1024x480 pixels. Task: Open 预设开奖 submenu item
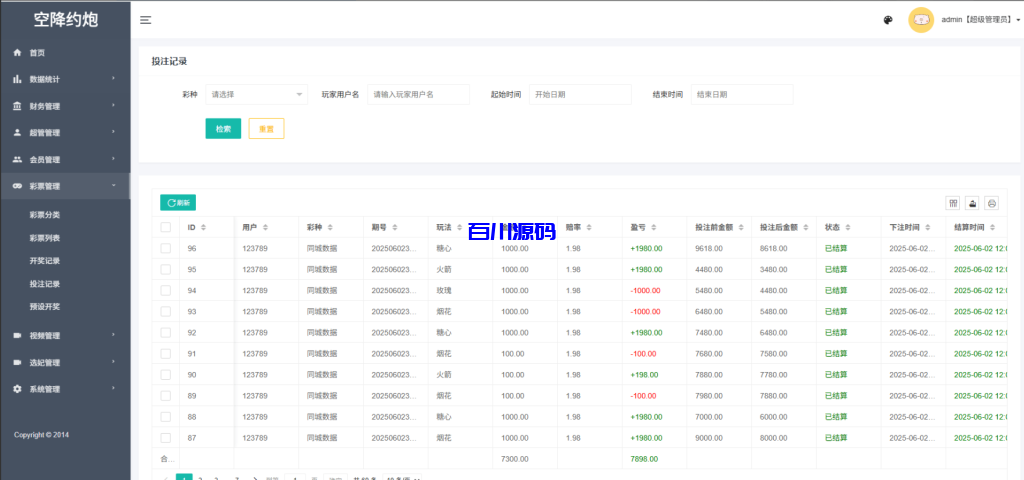click(x=45, y=306)
